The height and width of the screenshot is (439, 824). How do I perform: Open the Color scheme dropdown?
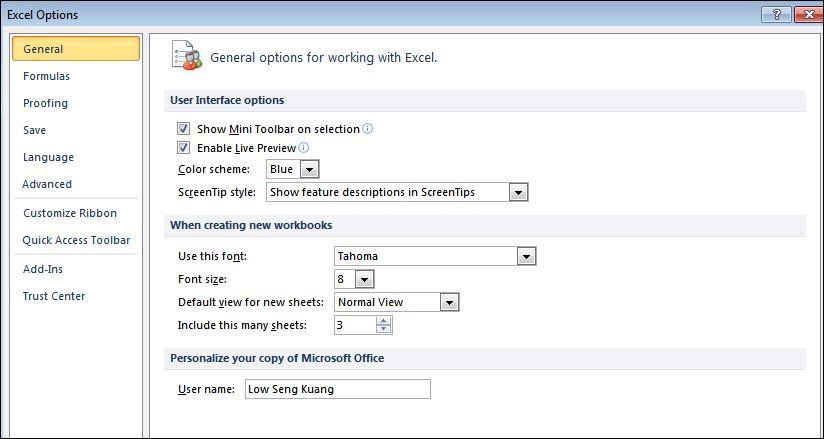(310, 169)
